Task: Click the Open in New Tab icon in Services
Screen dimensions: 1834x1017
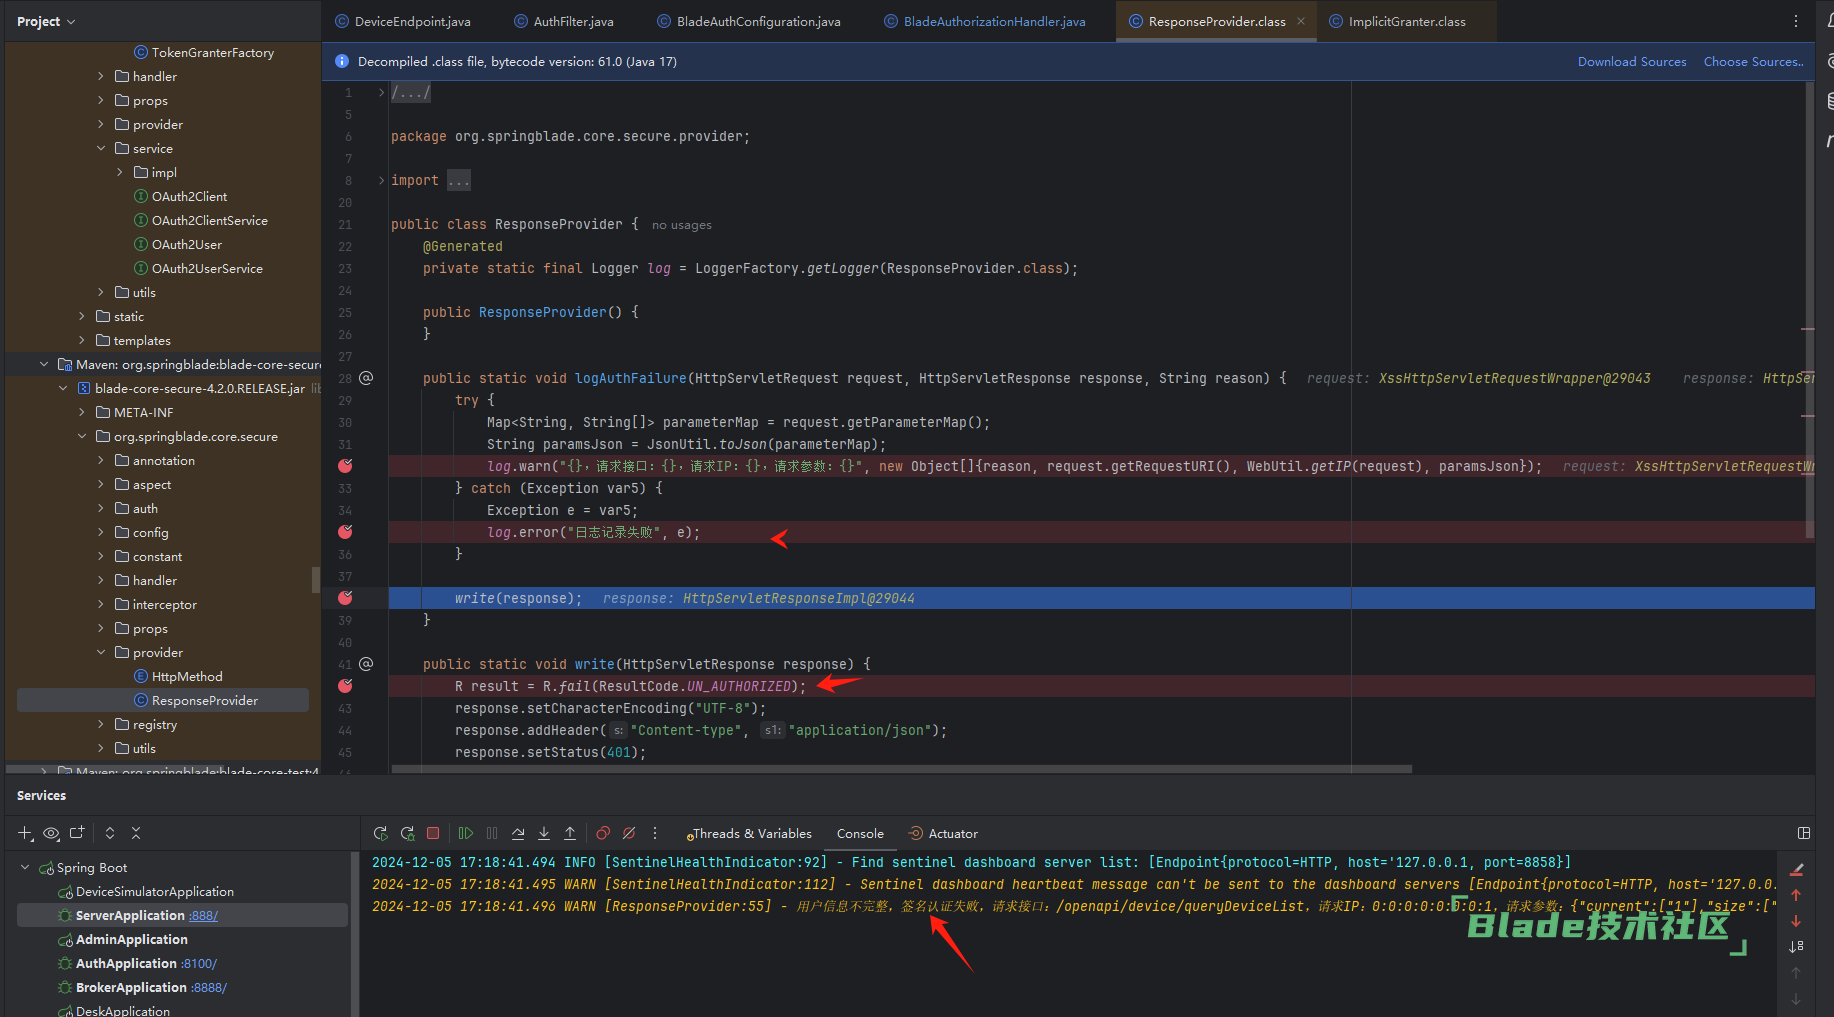Action: pyautogui.click(x=77, y=833)
